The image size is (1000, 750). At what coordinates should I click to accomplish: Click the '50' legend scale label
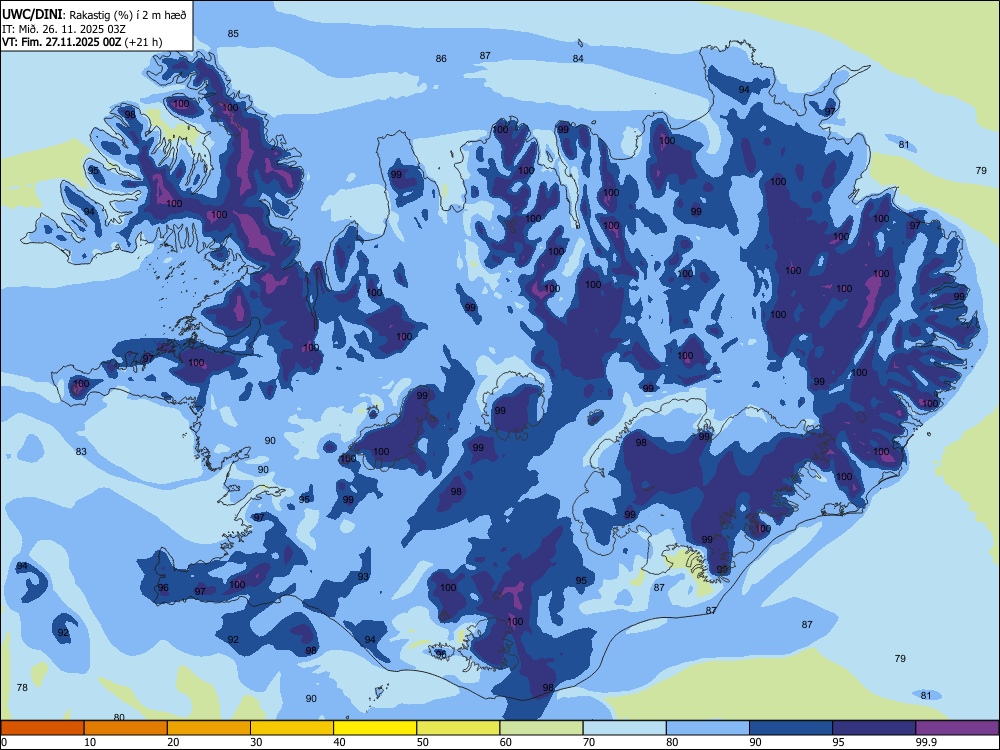pos(423,742)
